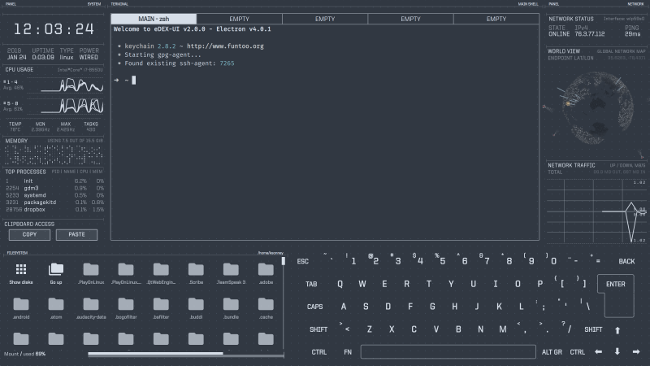Image resolution: width=650 pixels, height=366 pixels.
Task: Tap the TAB key
Action: pyautogui.click(x=311, y=284)
